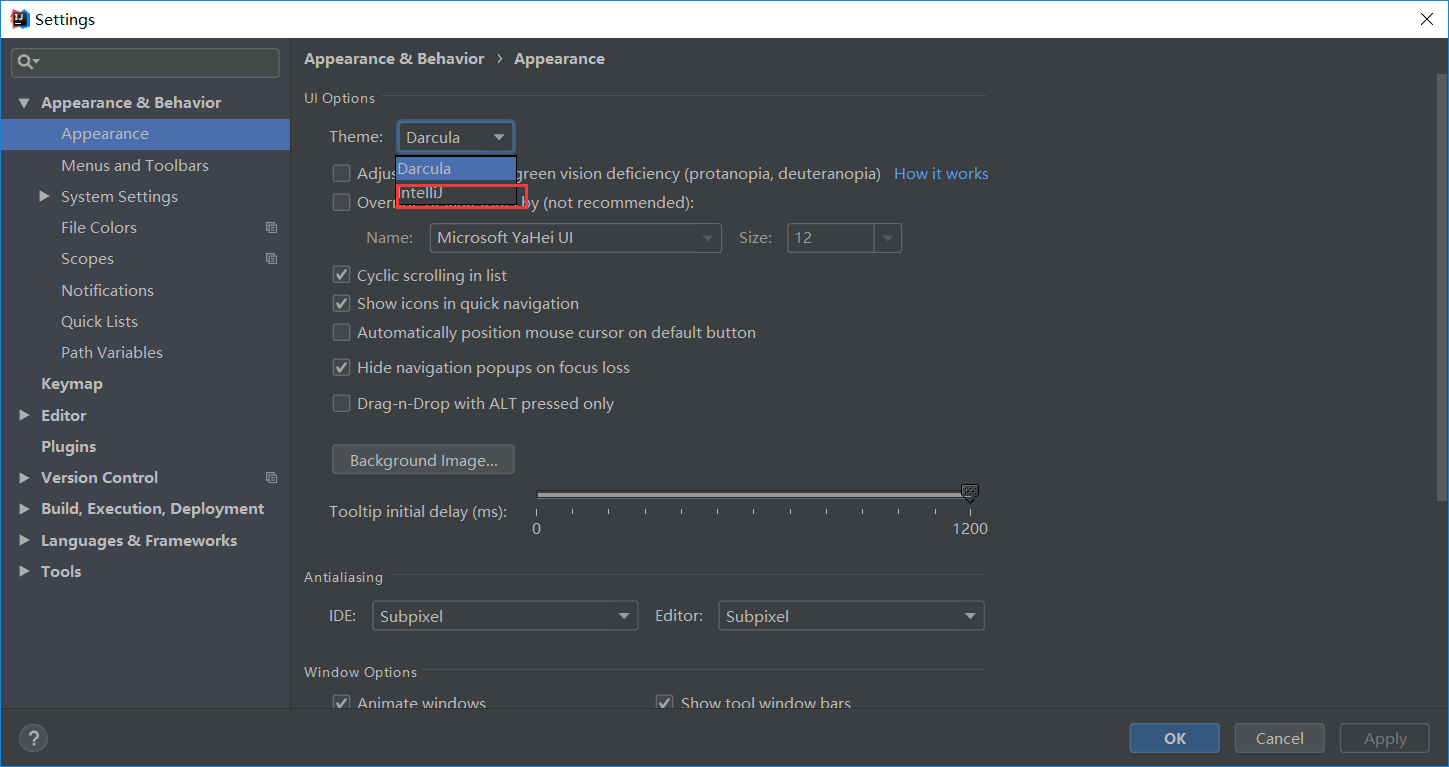Image resolution: width=1449 pixels, height=767 pixels.
Task: Click the help question mark icon
Action: pos(33,739)
